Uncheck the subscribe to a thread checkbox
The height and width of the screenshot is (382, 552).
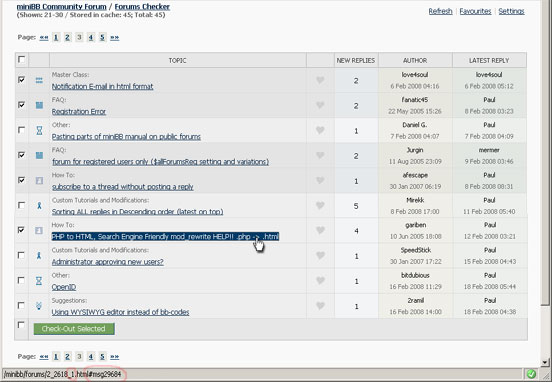point(21,180)
